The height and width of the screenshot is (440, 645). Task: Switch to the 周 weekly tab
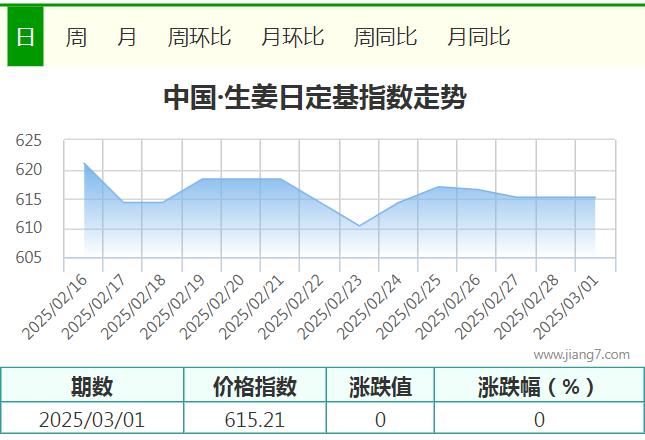pos(76,37)
